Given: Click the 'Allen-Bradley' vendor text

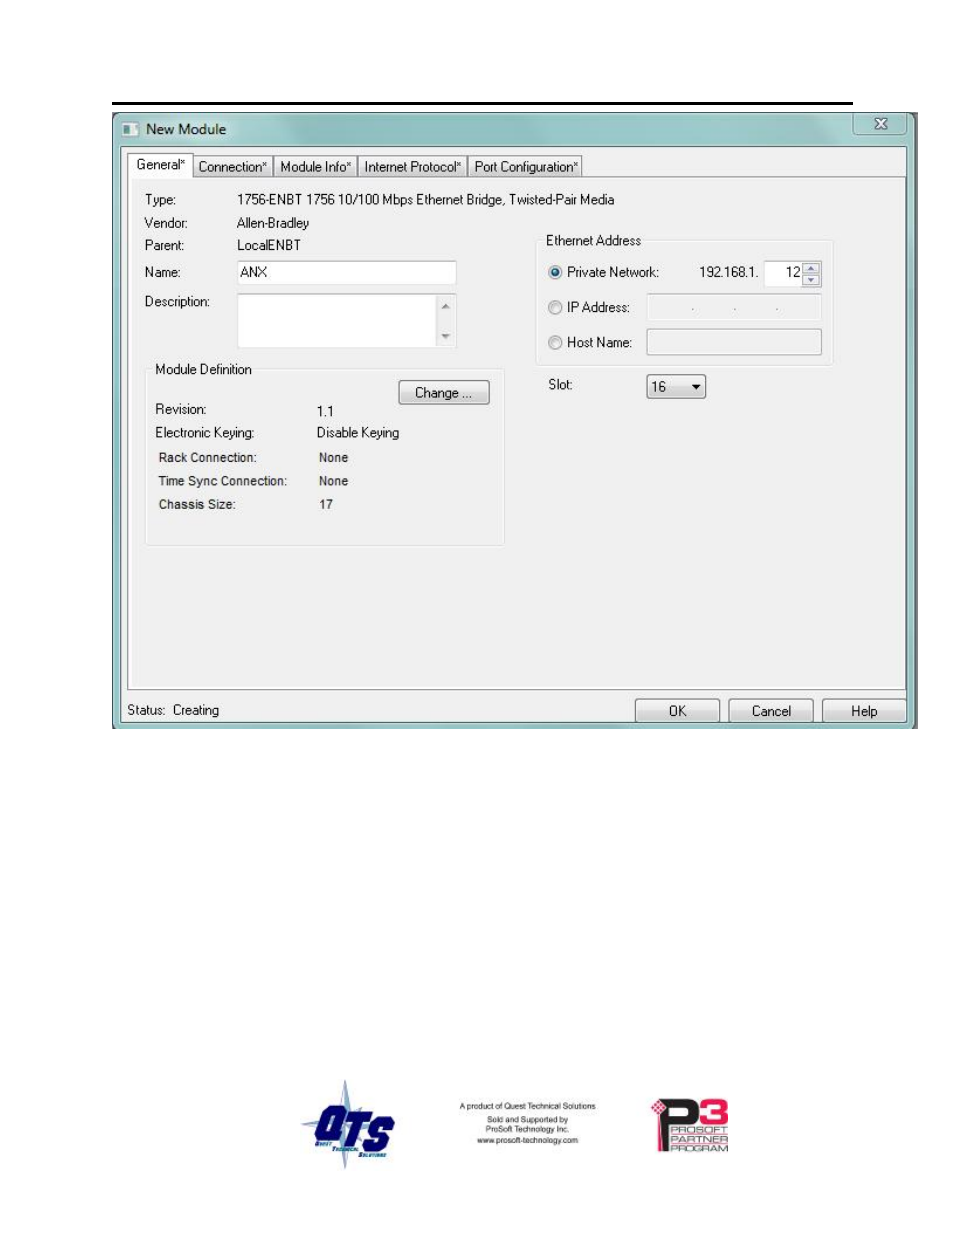Looking at the screenshot, I should tap(273, 223).
